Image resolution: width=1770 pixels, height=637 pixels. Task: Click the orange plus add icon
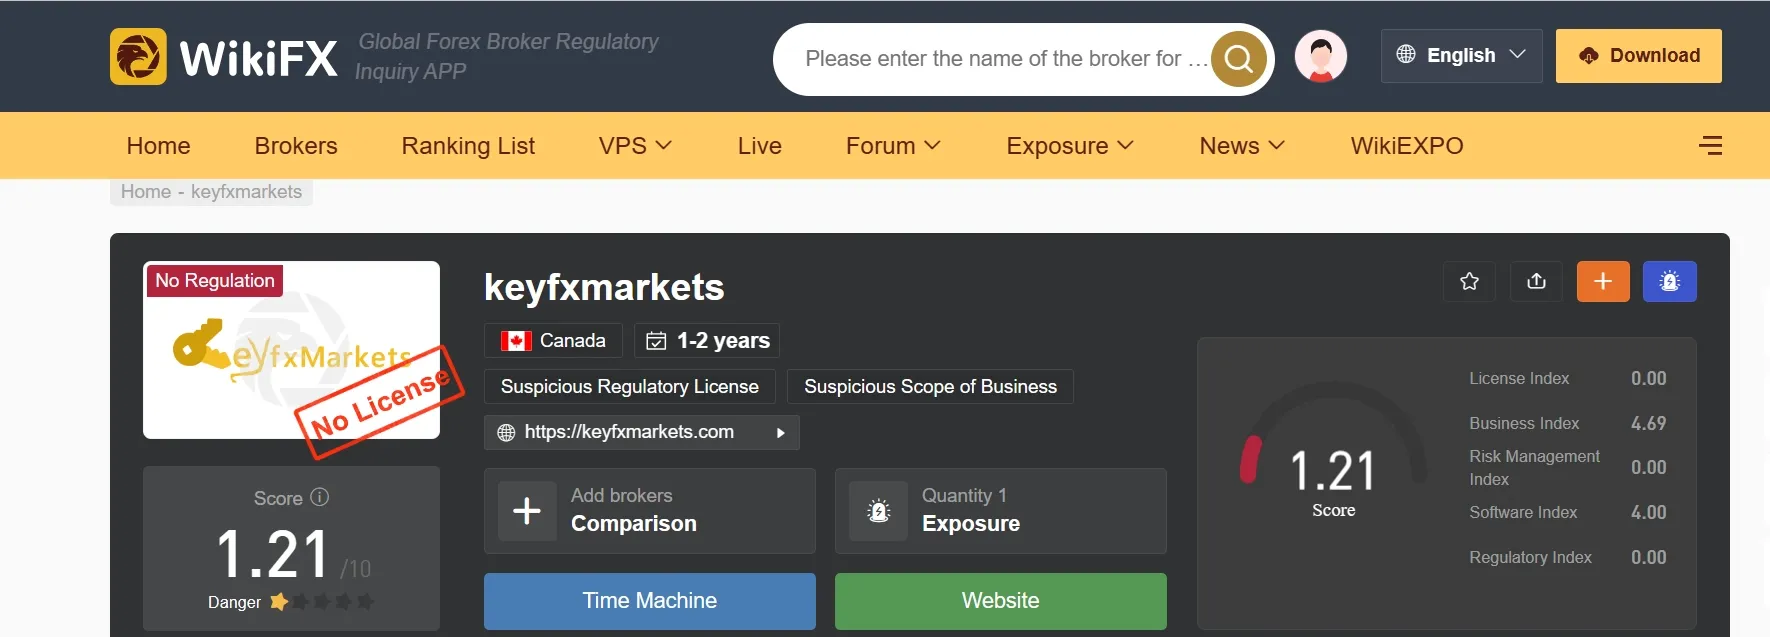tap(1603, 281)
